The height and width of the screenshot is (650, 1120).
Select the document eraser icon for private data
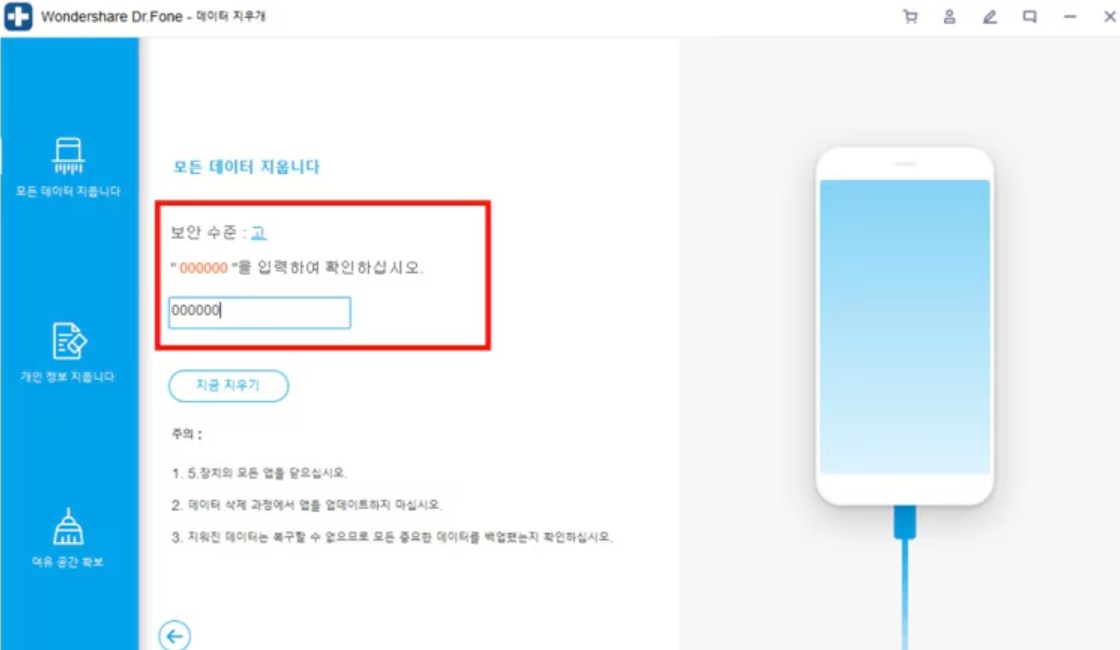point(69,341)
